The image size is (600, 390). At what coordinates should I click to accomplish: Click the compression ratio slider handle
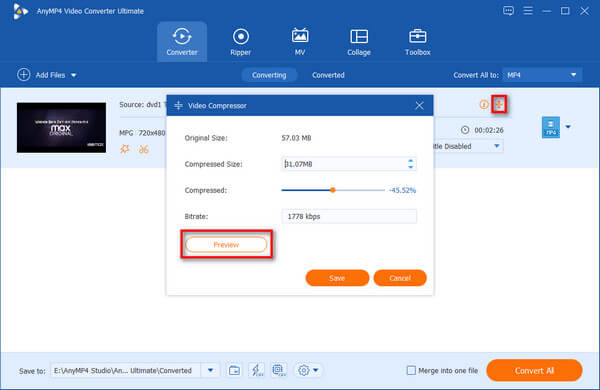(x=333, y=190)
